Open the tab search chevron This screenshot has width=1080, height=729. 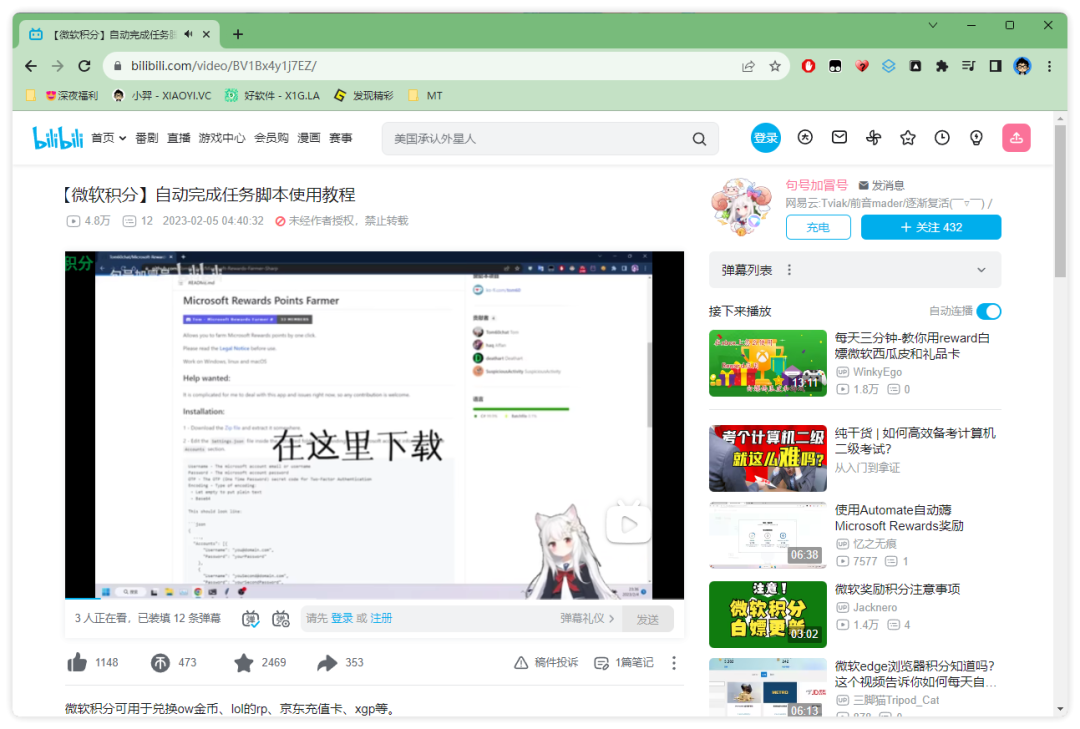933,25
